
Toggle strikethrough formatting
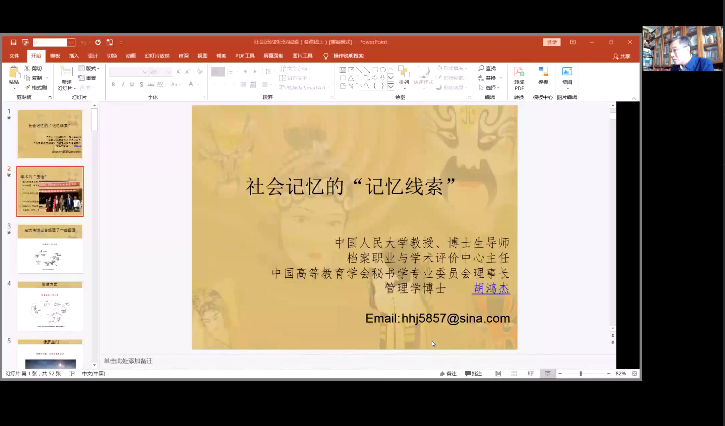coord(151,84)
